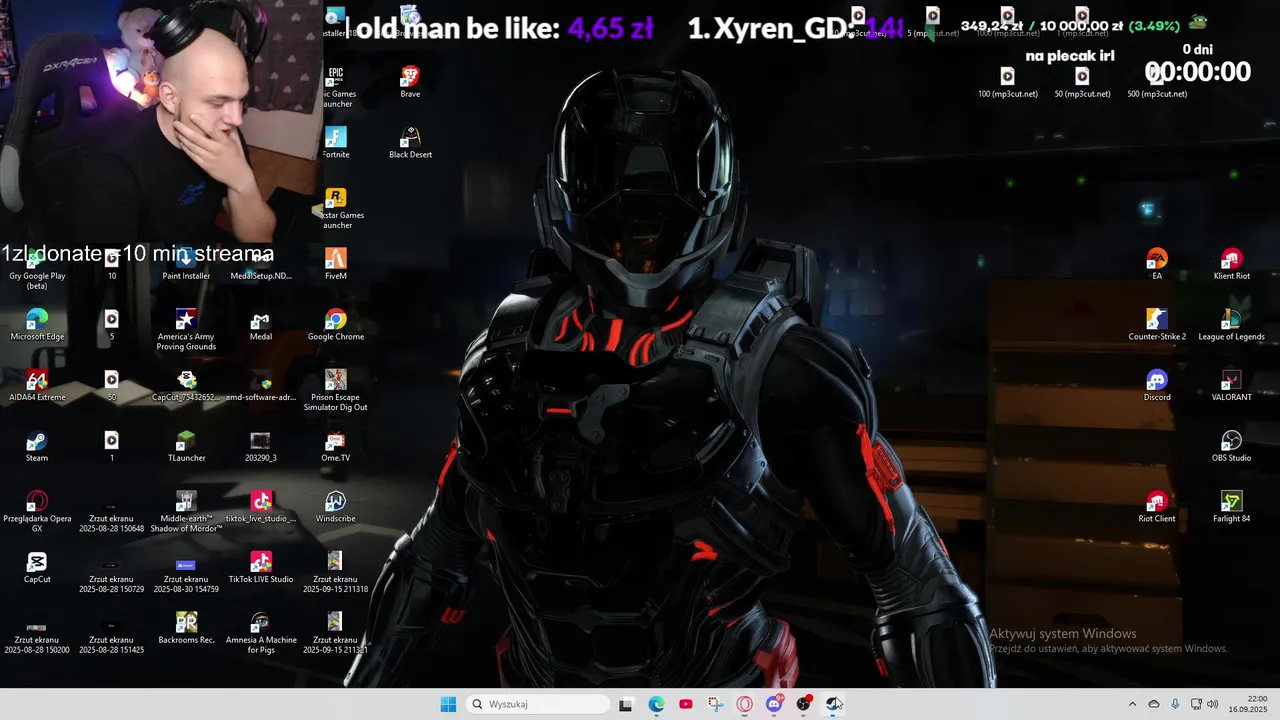1280x720 pixels.
Task: Open Prison Escape Simulator Dig Out icon
Action: pos(336,391)
